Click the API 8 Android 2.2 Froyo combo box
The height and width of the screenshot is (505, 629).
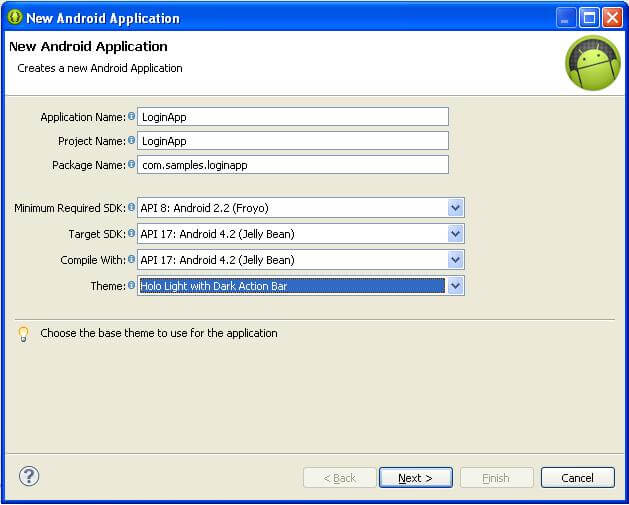point(301,208)
